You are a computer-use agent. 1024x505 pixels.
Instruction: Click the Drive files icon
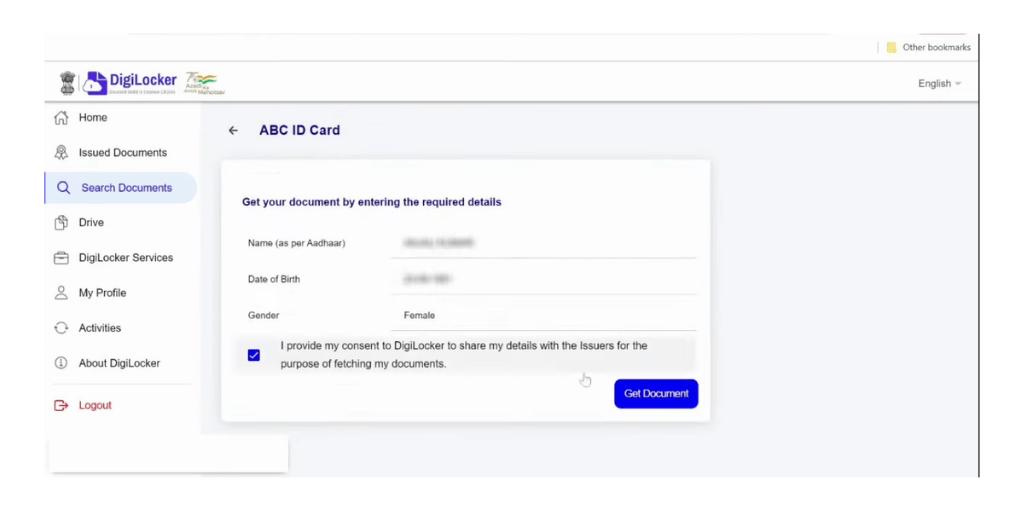coord(61,223)
